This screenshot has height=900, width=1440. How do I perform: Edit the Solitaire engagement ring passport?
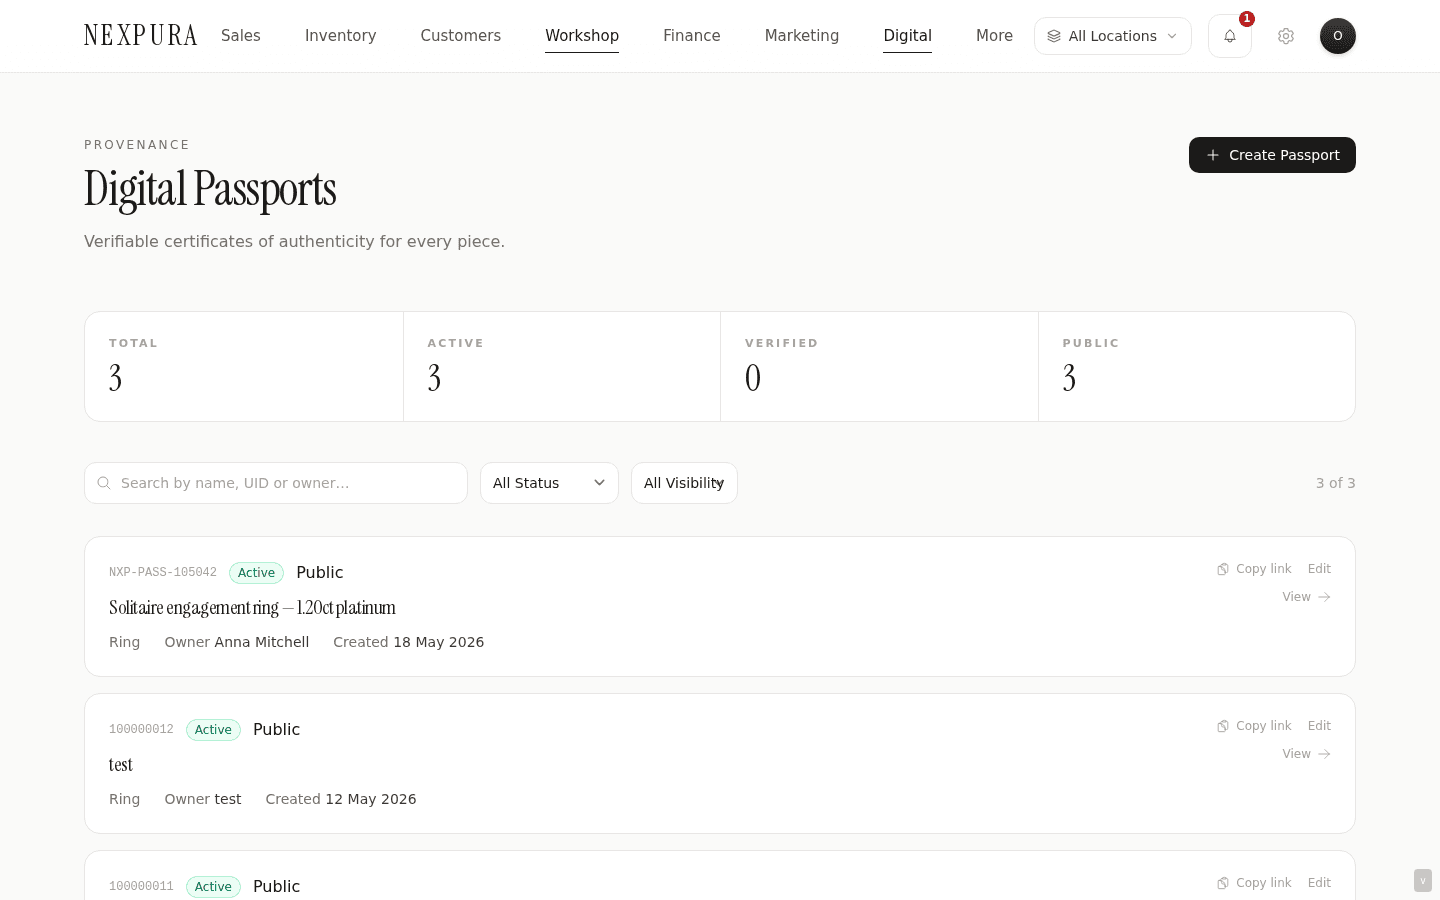1319,569
